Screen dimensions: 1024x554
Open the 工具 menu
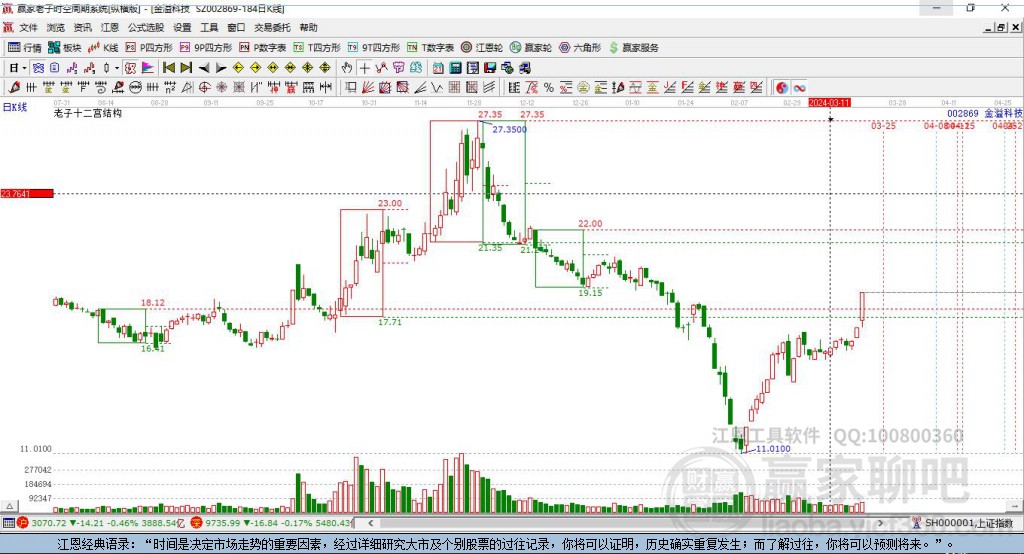(x=209, y=27)
